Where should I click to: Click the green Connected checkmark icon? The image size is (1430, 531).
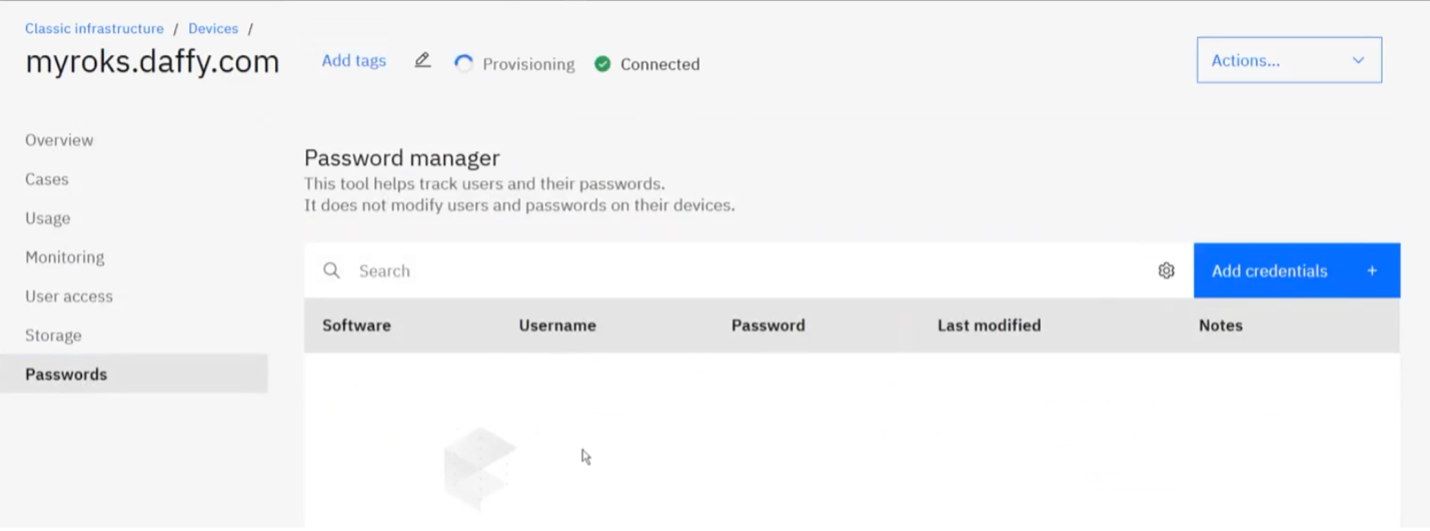coord(602,64)
